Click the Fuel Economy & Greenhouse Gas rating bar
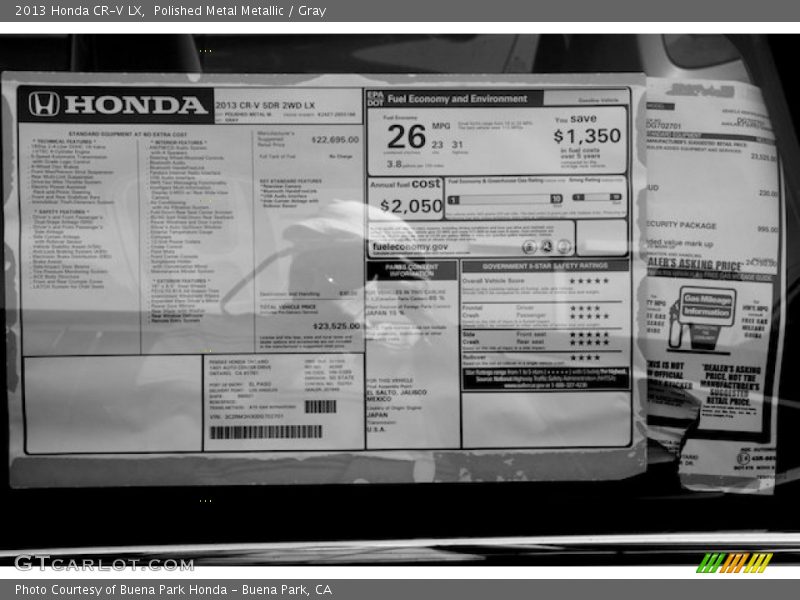Viewport: 800px width, 600px height. 504,199
